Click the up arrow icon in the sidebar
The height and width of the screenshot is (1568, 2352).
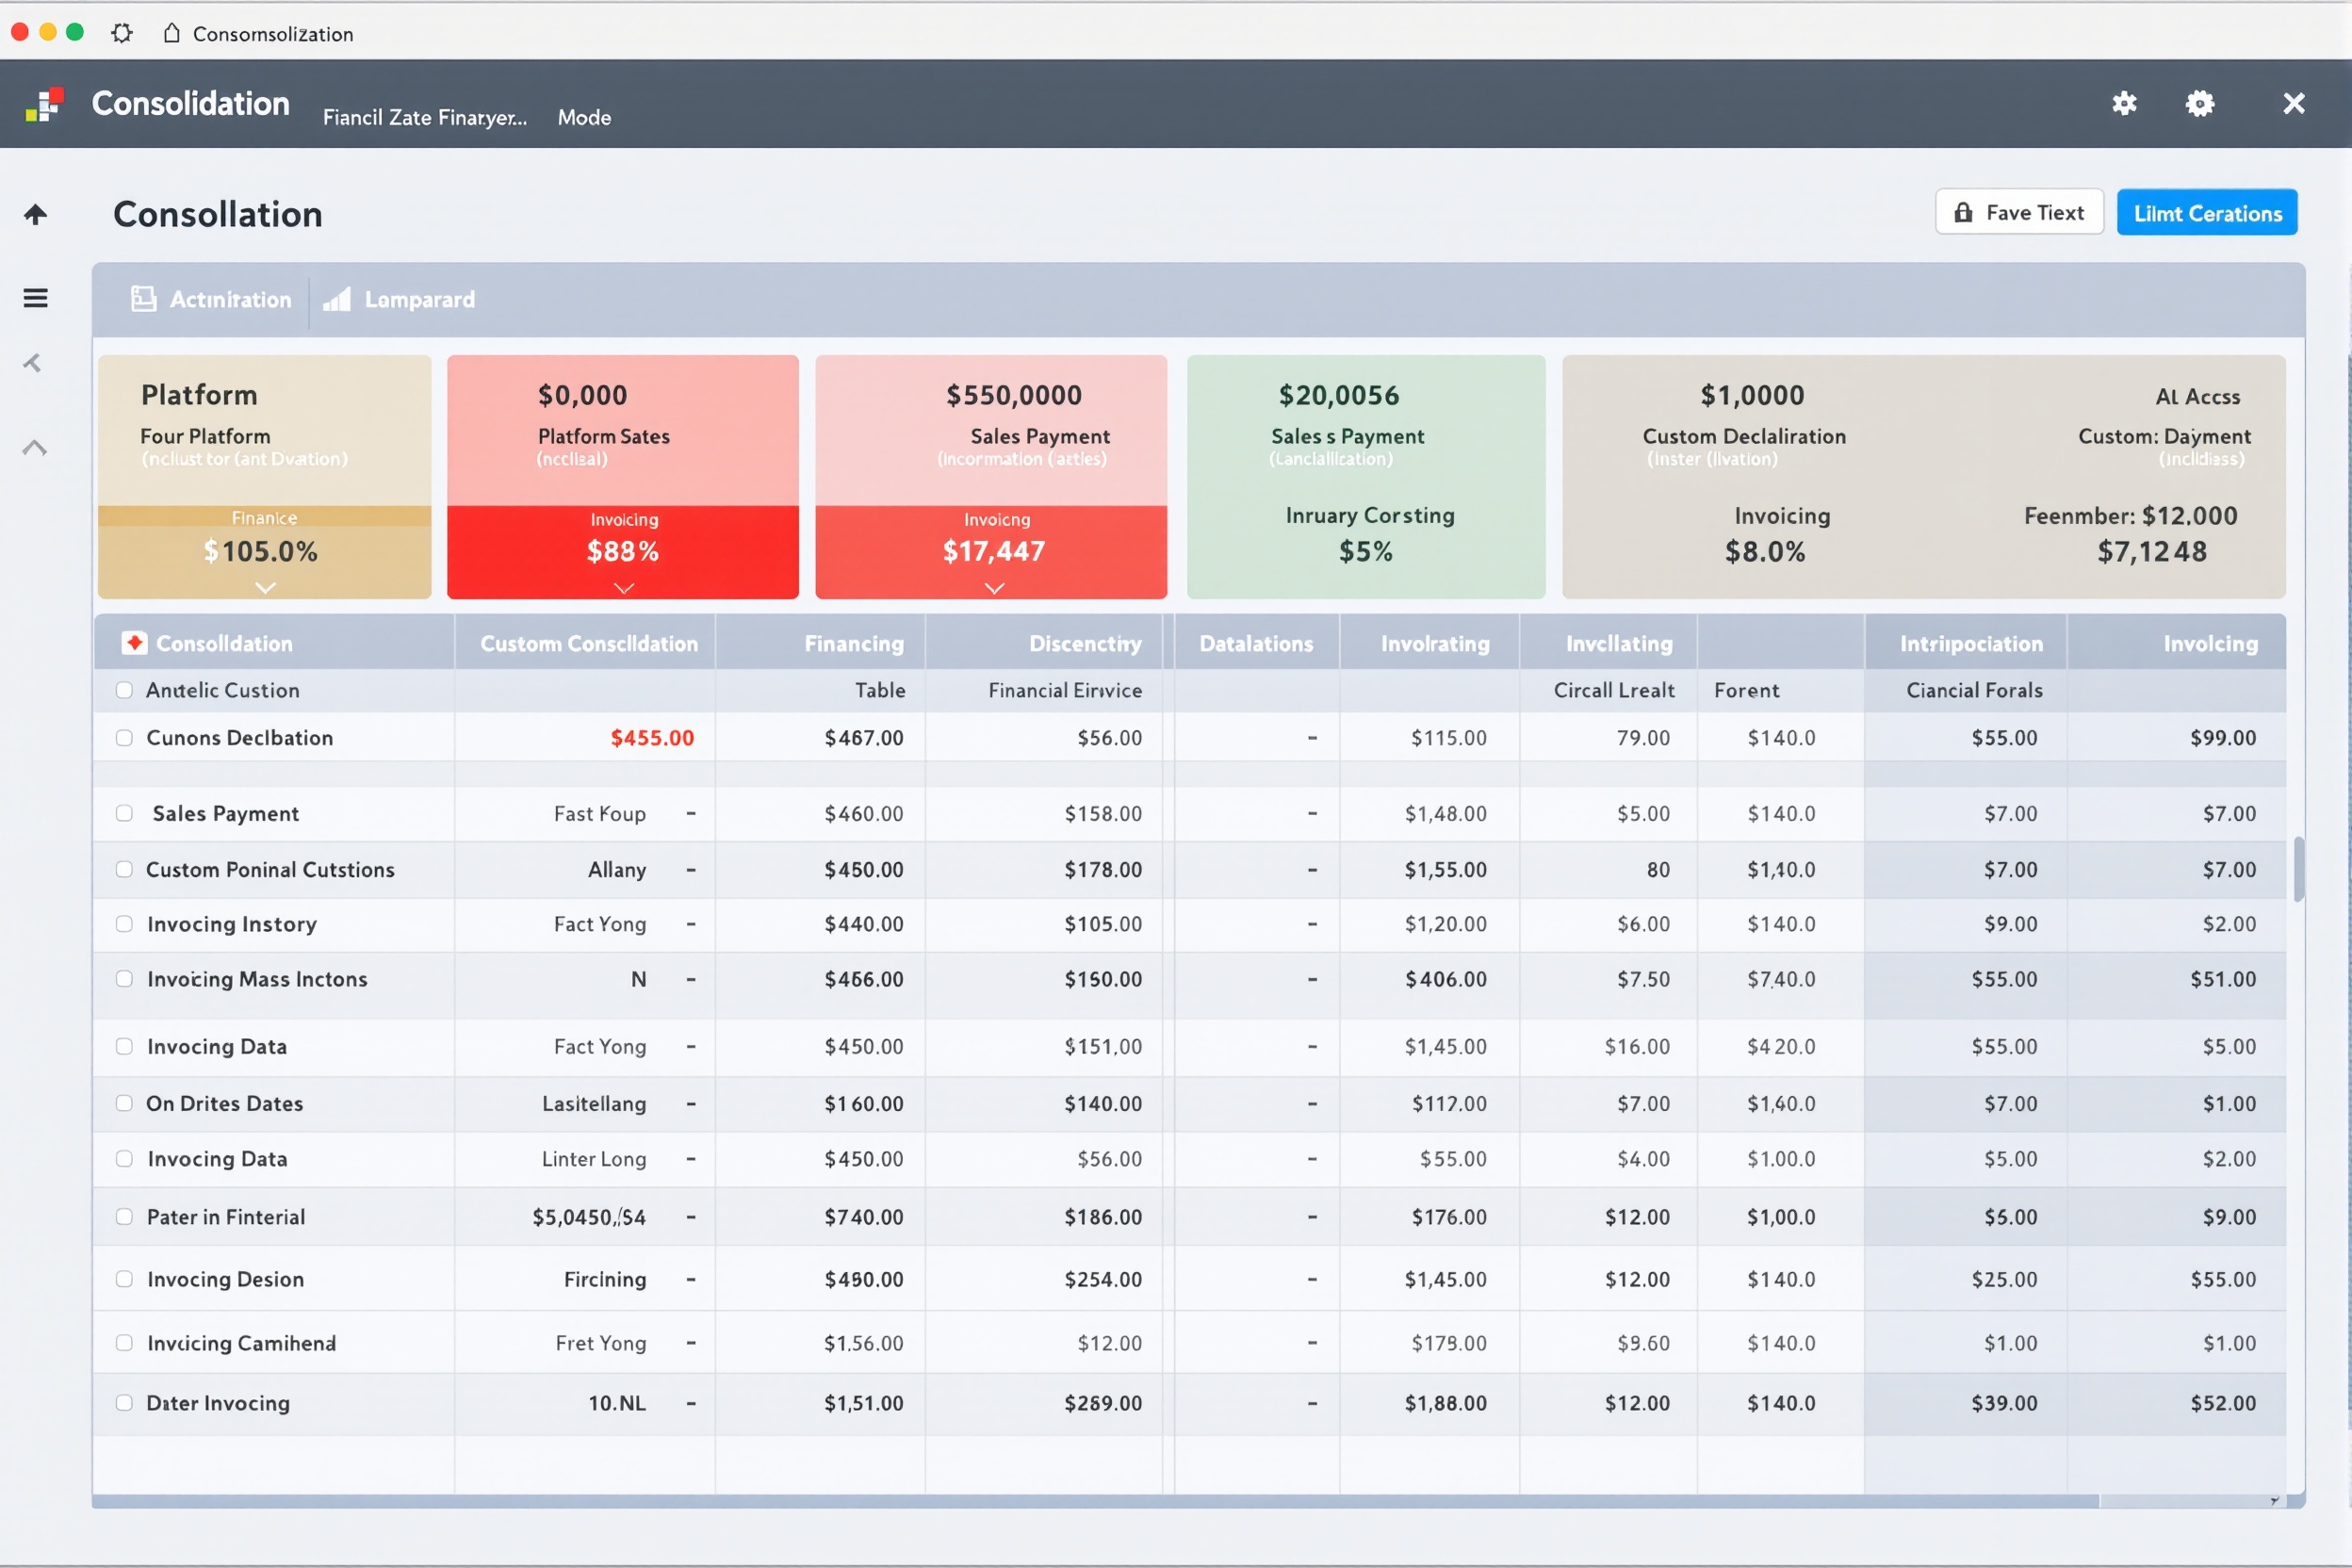[36, 214]
